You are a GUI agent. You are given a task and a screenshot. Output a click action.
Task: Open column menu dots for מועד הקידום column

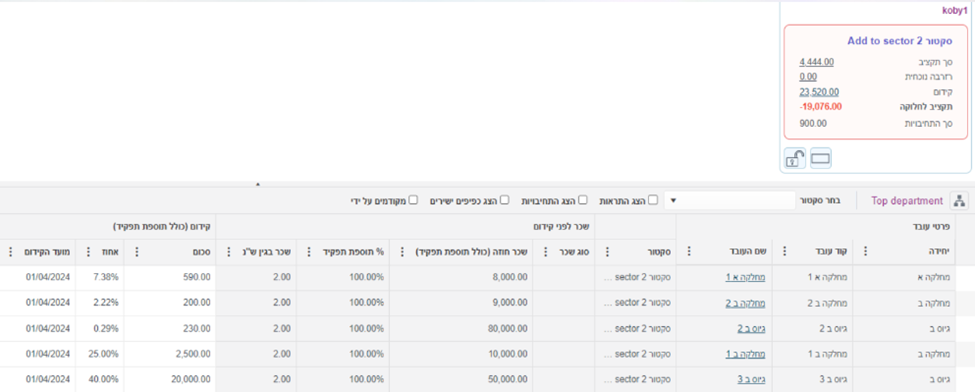[11, 251]
